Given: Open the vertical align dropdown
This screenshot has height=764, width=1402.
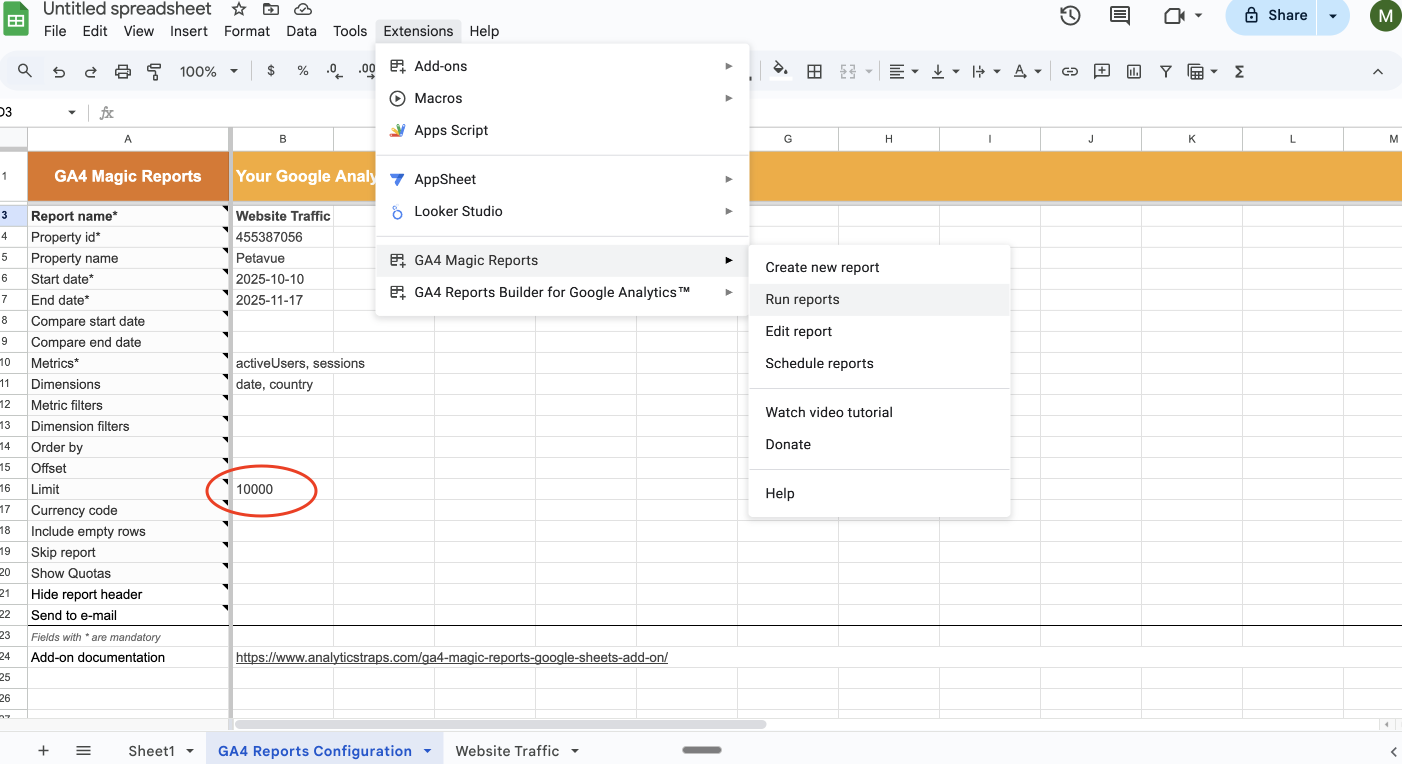Looking at the screenshot, I should click(944, 71).
